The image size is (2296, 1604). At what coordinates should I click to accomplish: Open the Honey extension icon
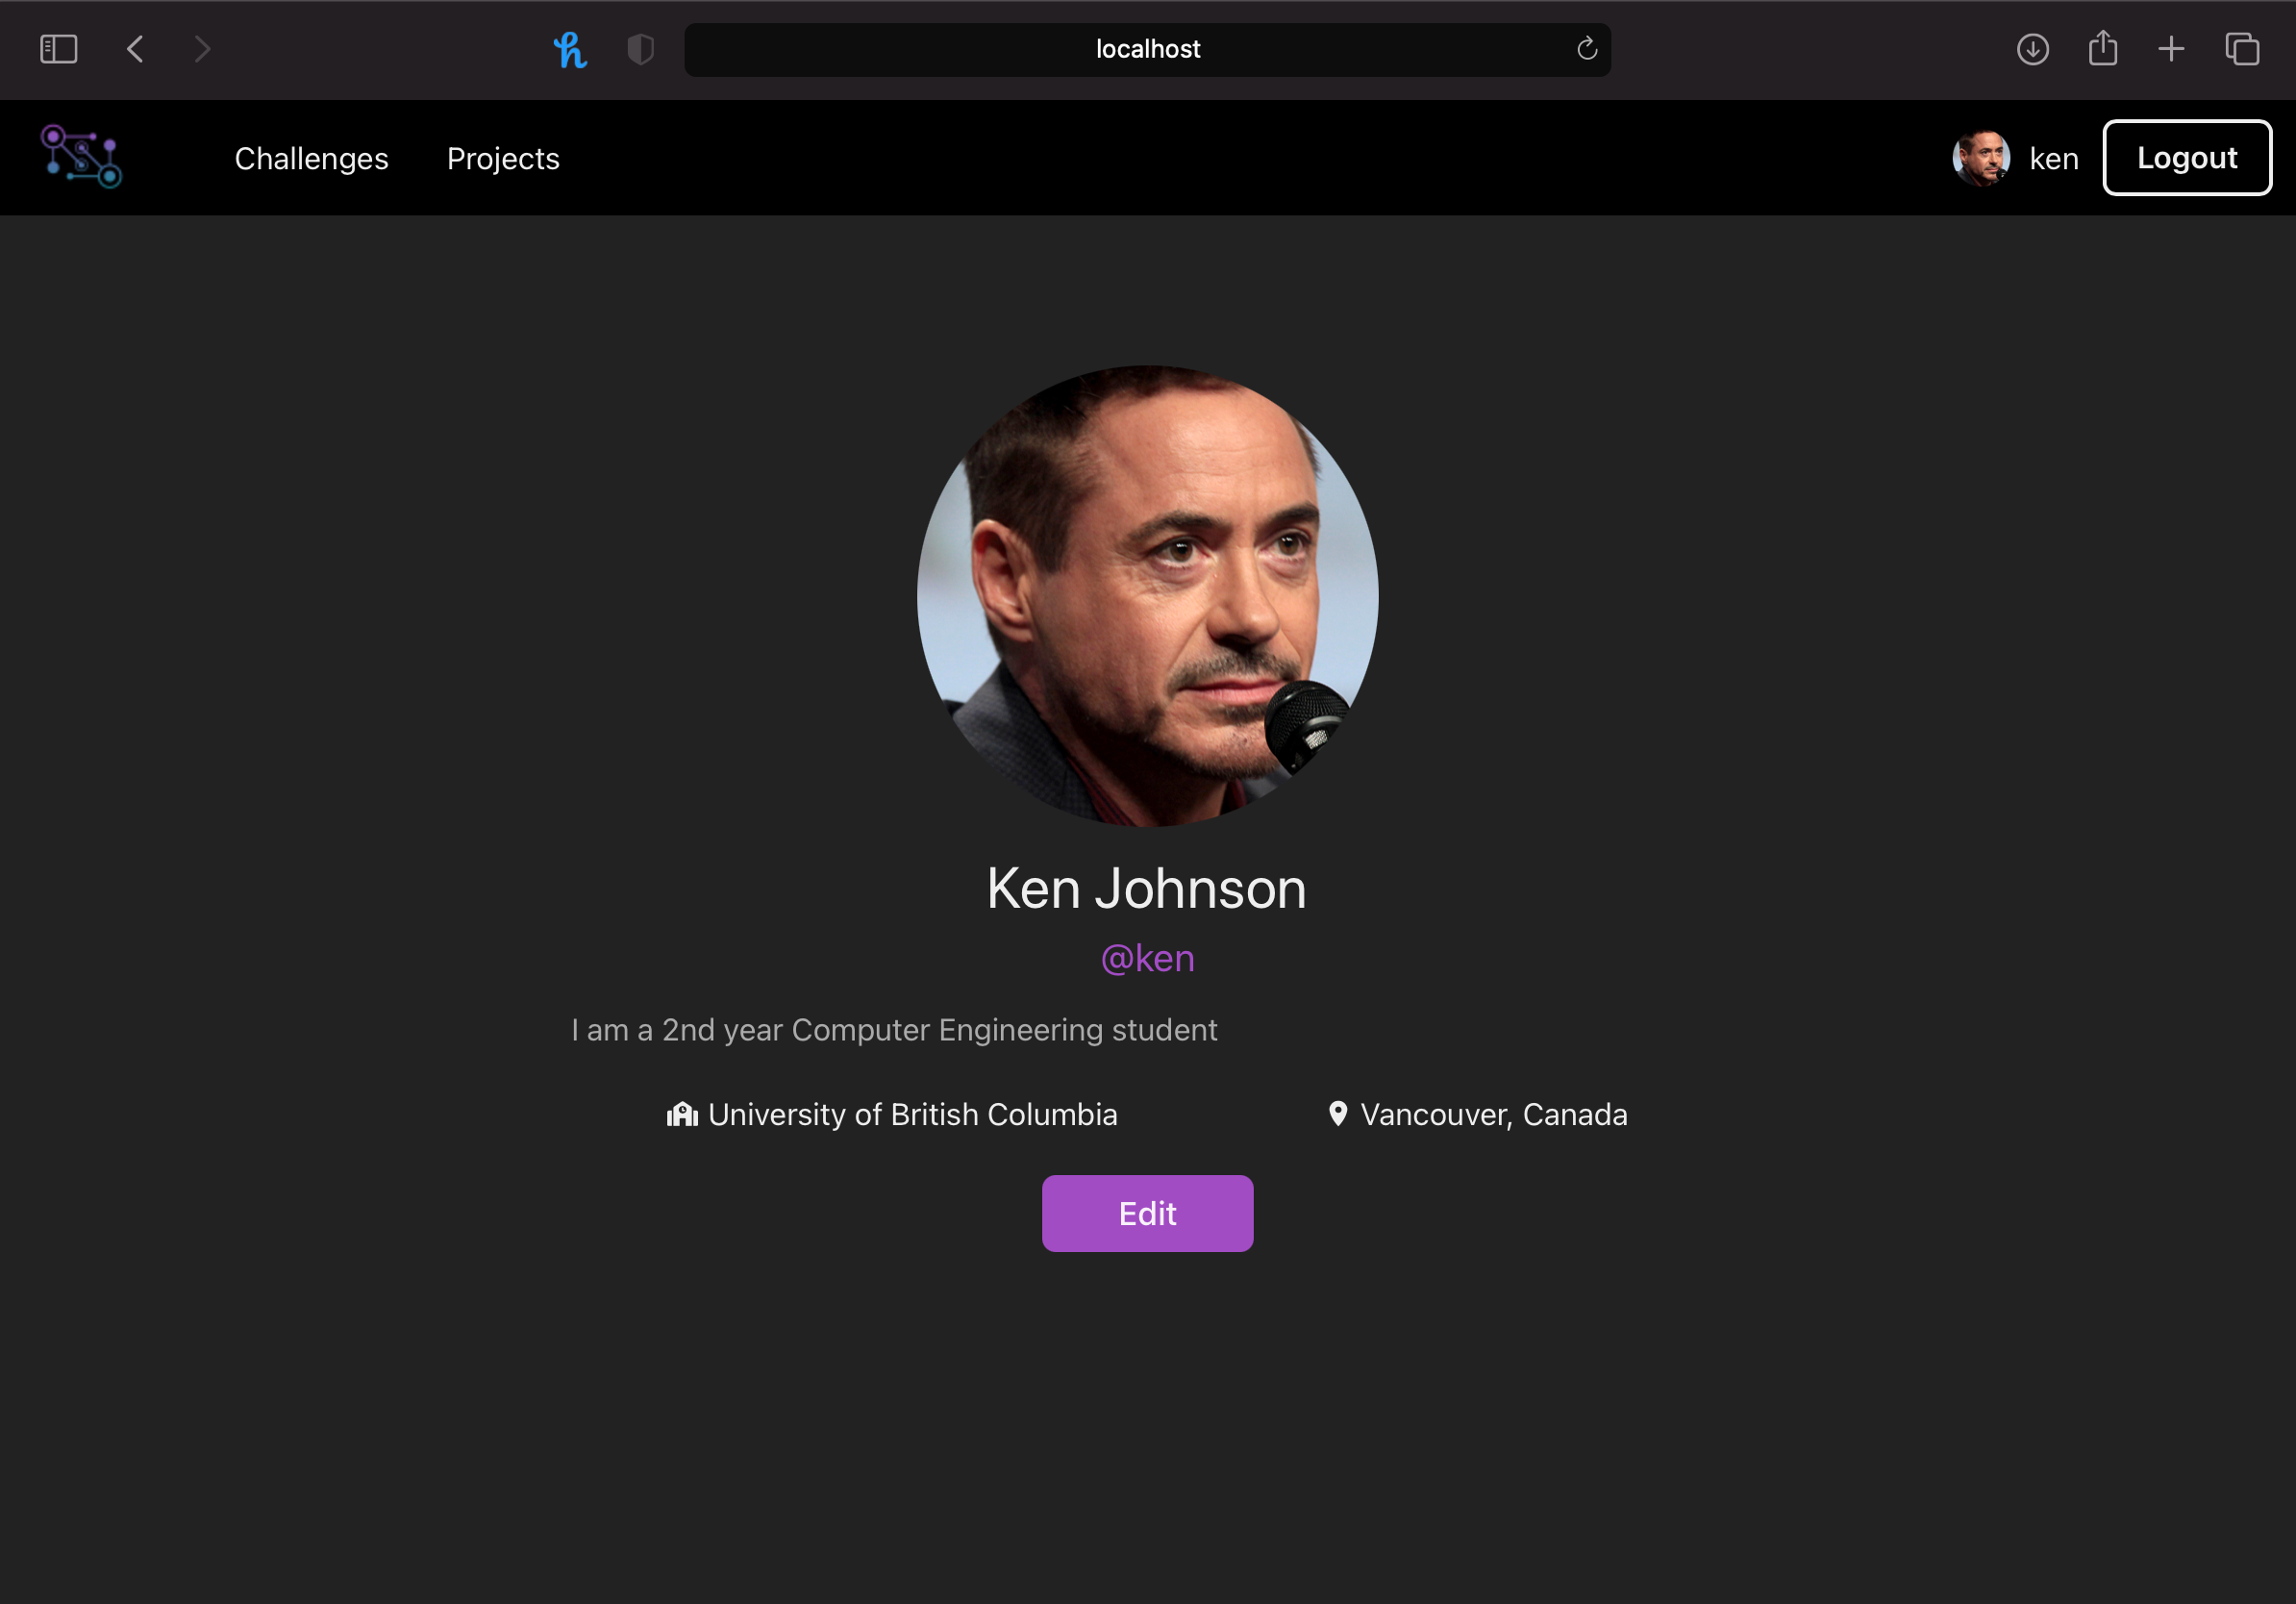(x=570, y=49)
